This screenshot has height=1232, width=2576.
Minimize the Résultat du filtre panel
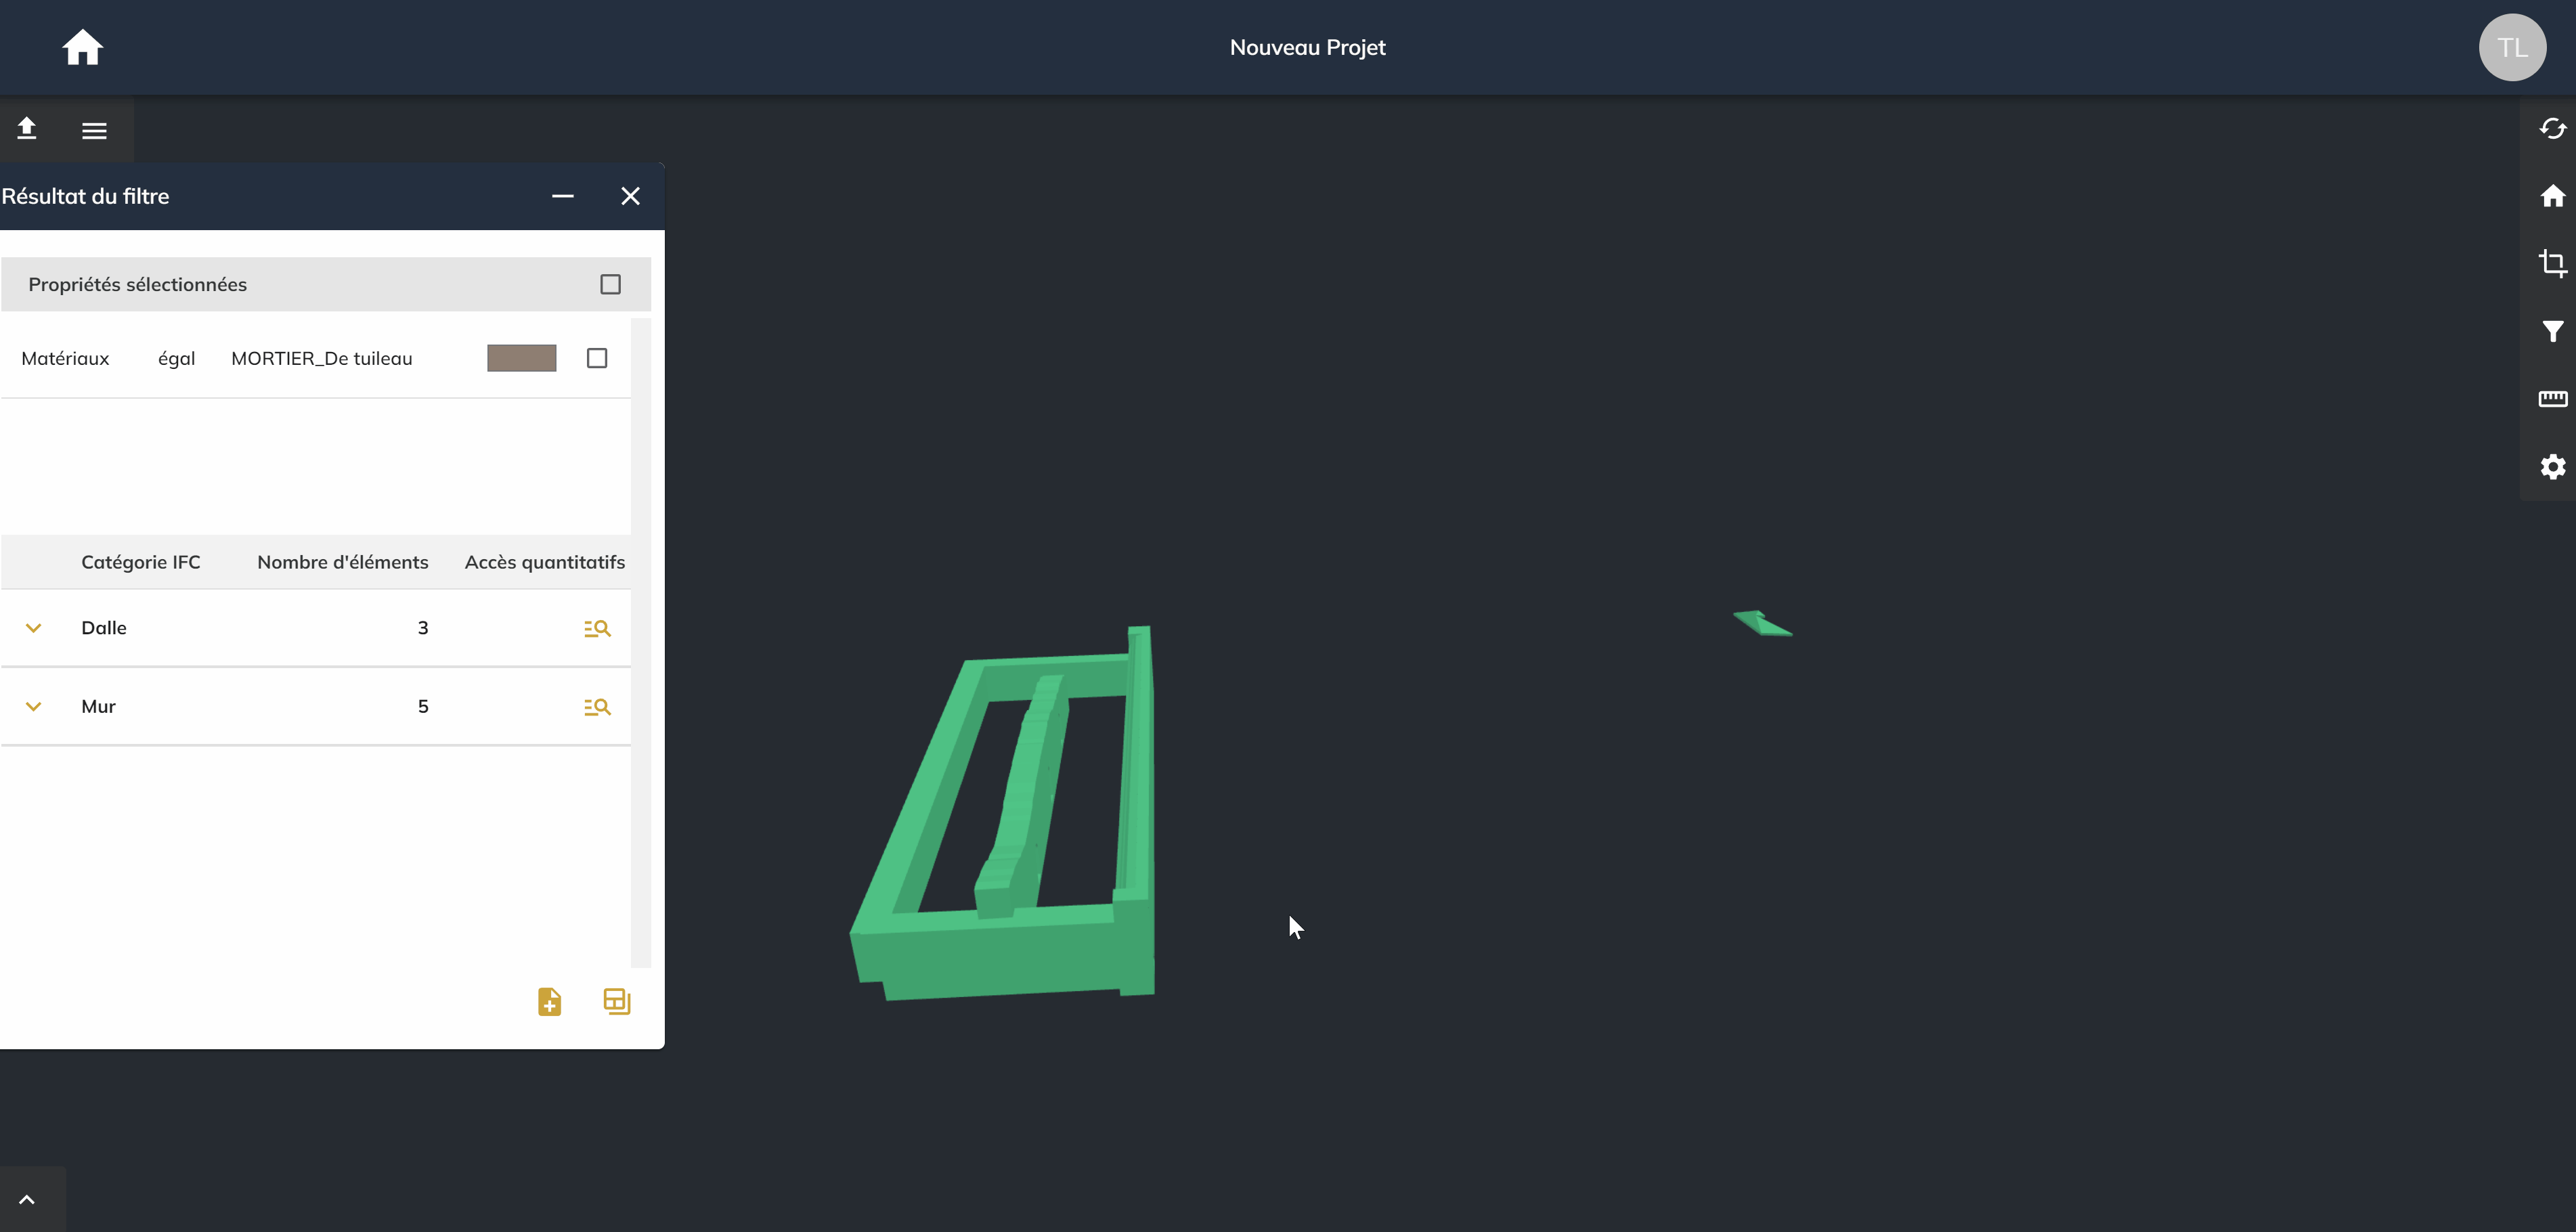563,196
